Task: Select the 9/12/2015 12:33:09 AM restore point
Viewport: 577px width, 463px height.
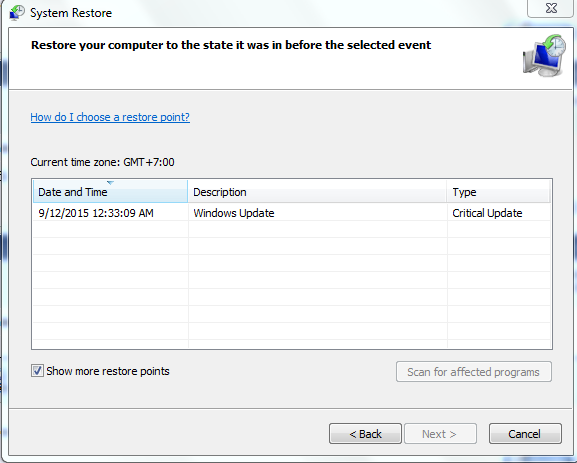Action: click(293, 213)
